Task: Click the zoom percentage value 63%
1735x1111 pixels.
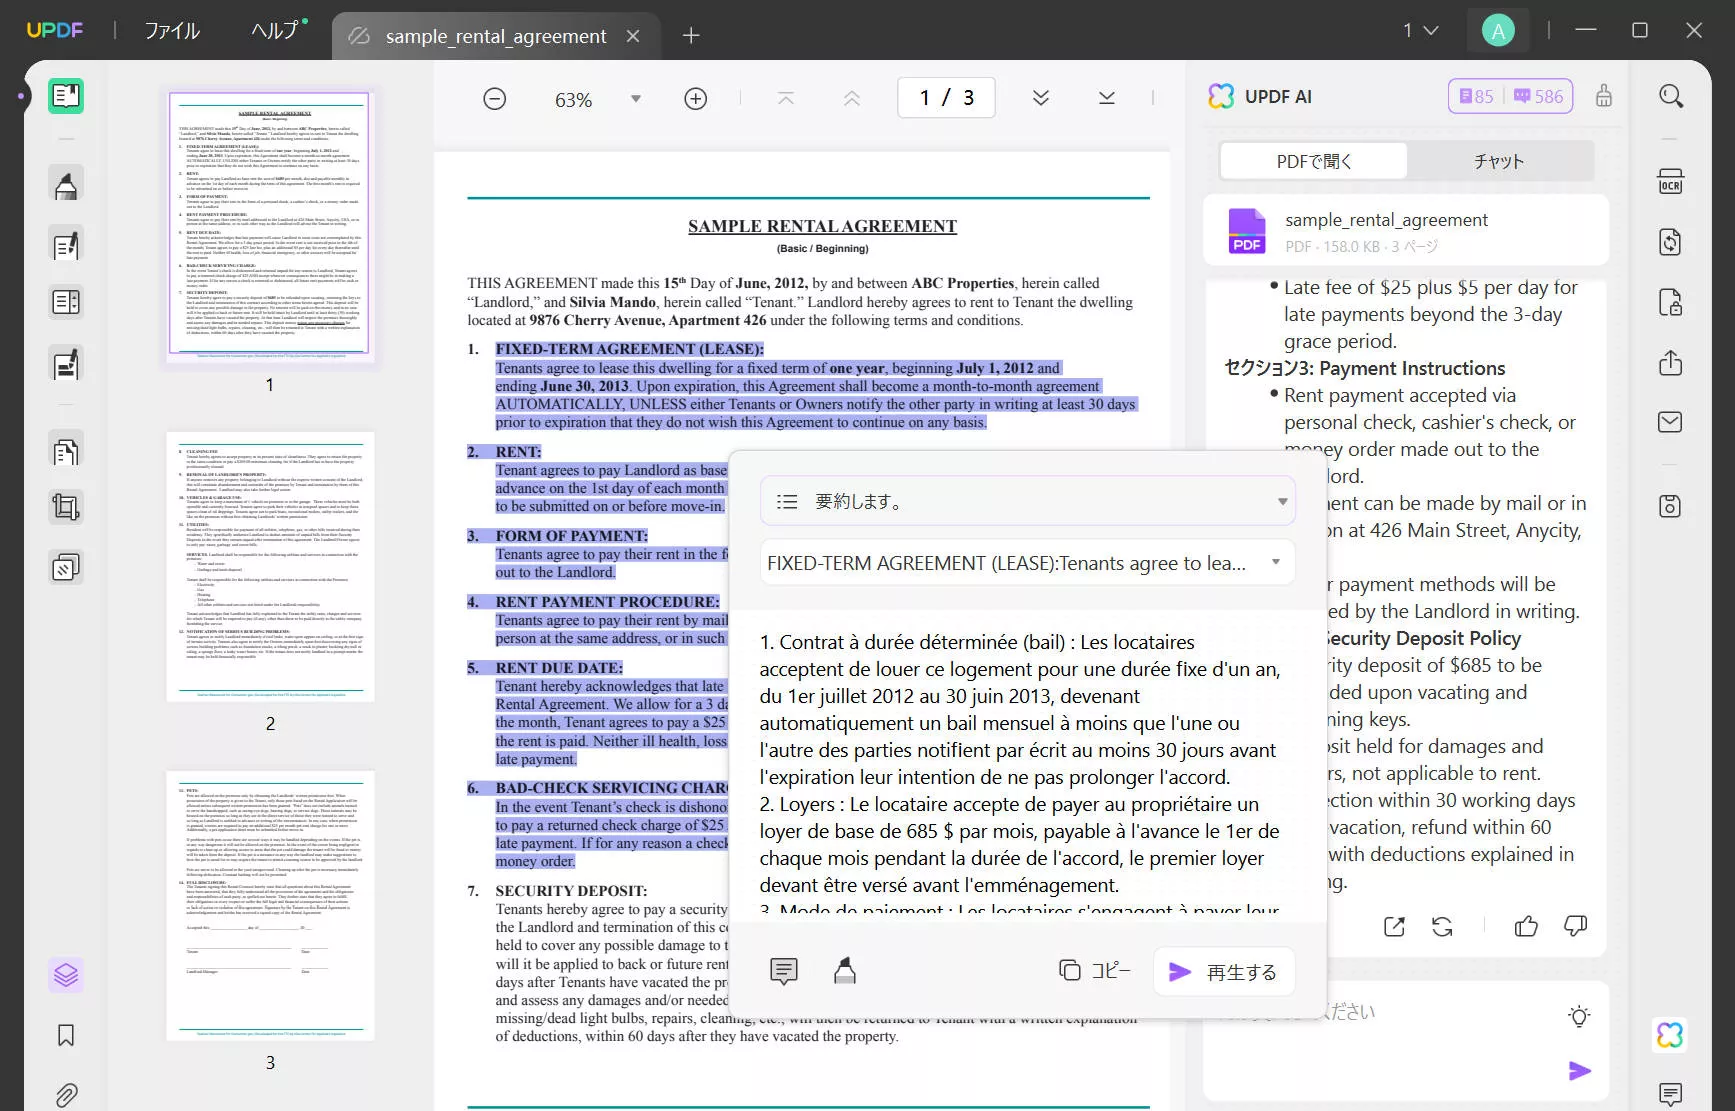Action: coord(573,99)
